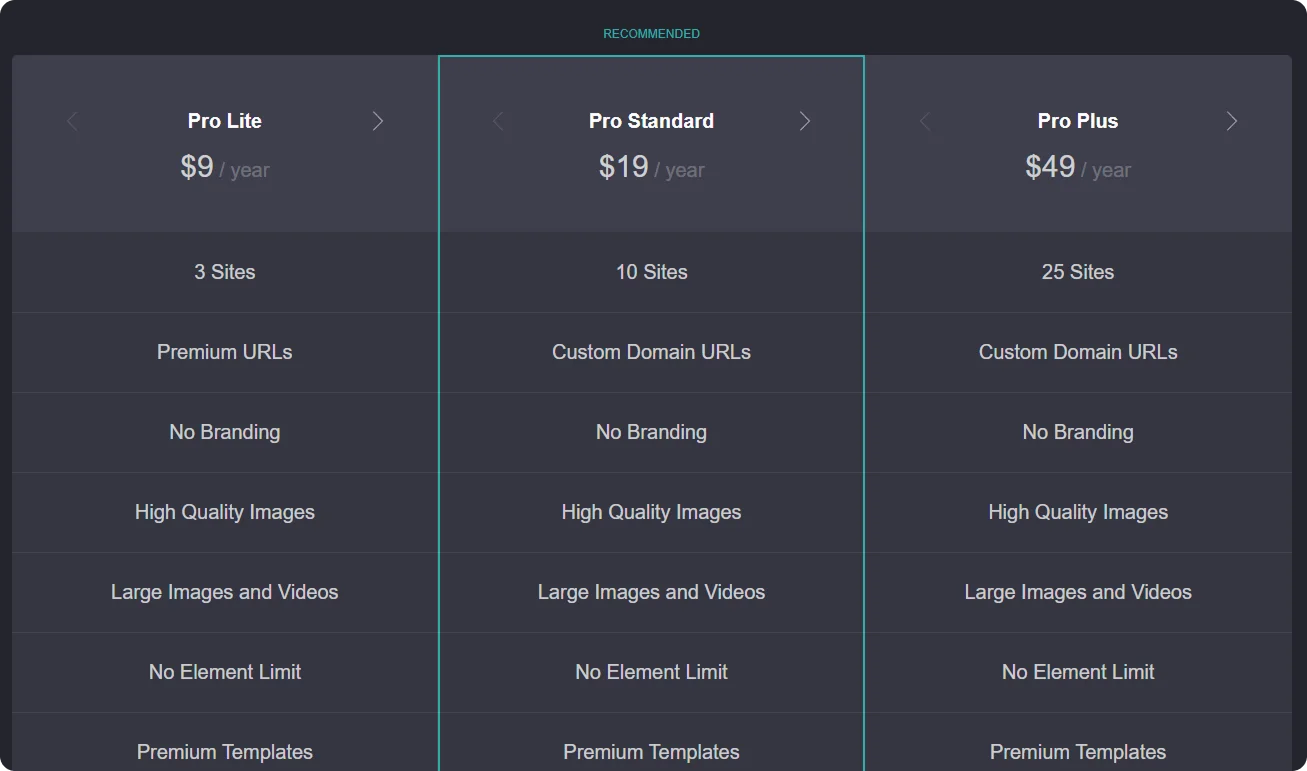
Task: Click the 10 Sites feature
Action: (652, 272)
